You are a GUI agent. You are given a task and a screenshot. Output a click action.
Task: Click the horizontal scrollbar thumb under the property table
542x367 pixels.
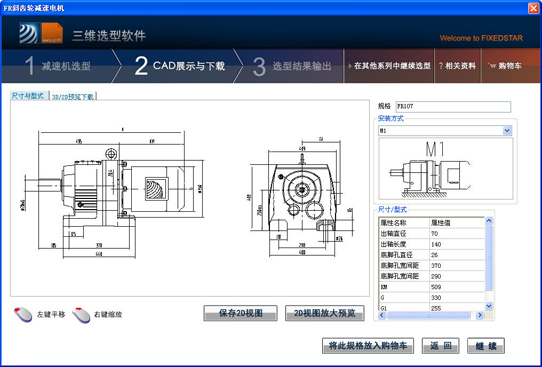[429, 315]
